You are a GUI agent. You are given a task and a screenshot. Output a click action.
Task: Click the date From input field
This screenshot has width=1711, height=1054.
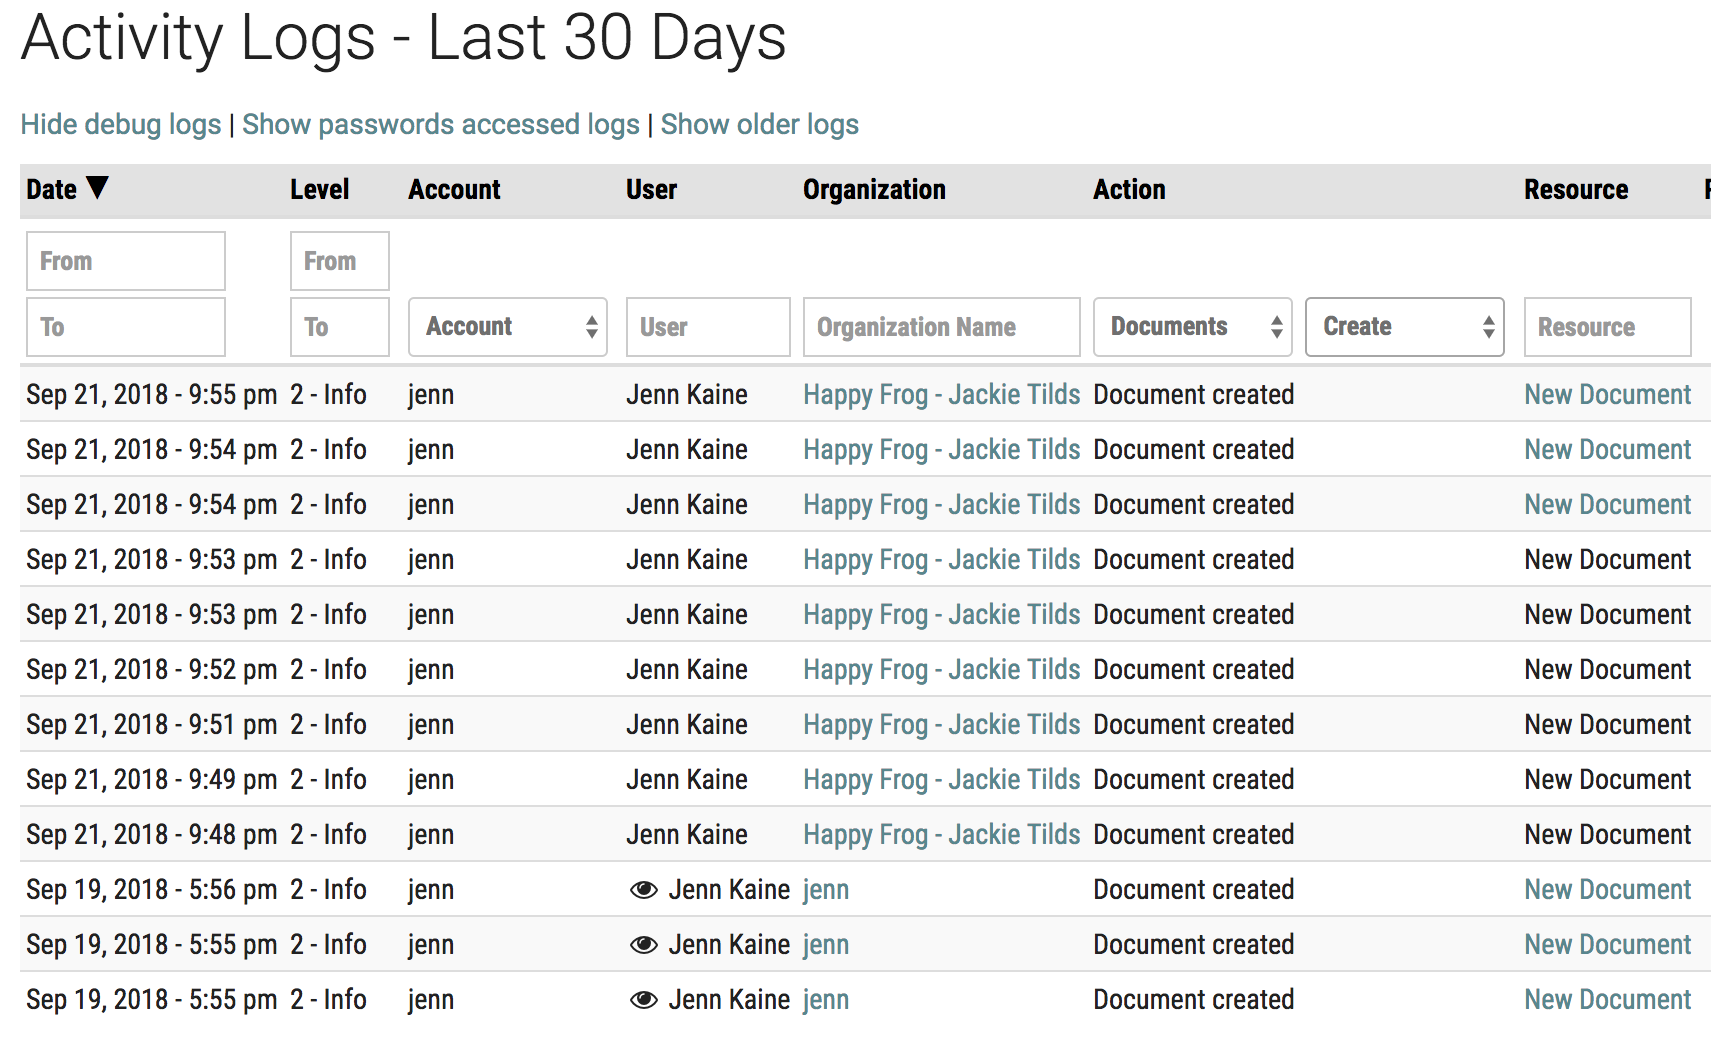(126, 261)
